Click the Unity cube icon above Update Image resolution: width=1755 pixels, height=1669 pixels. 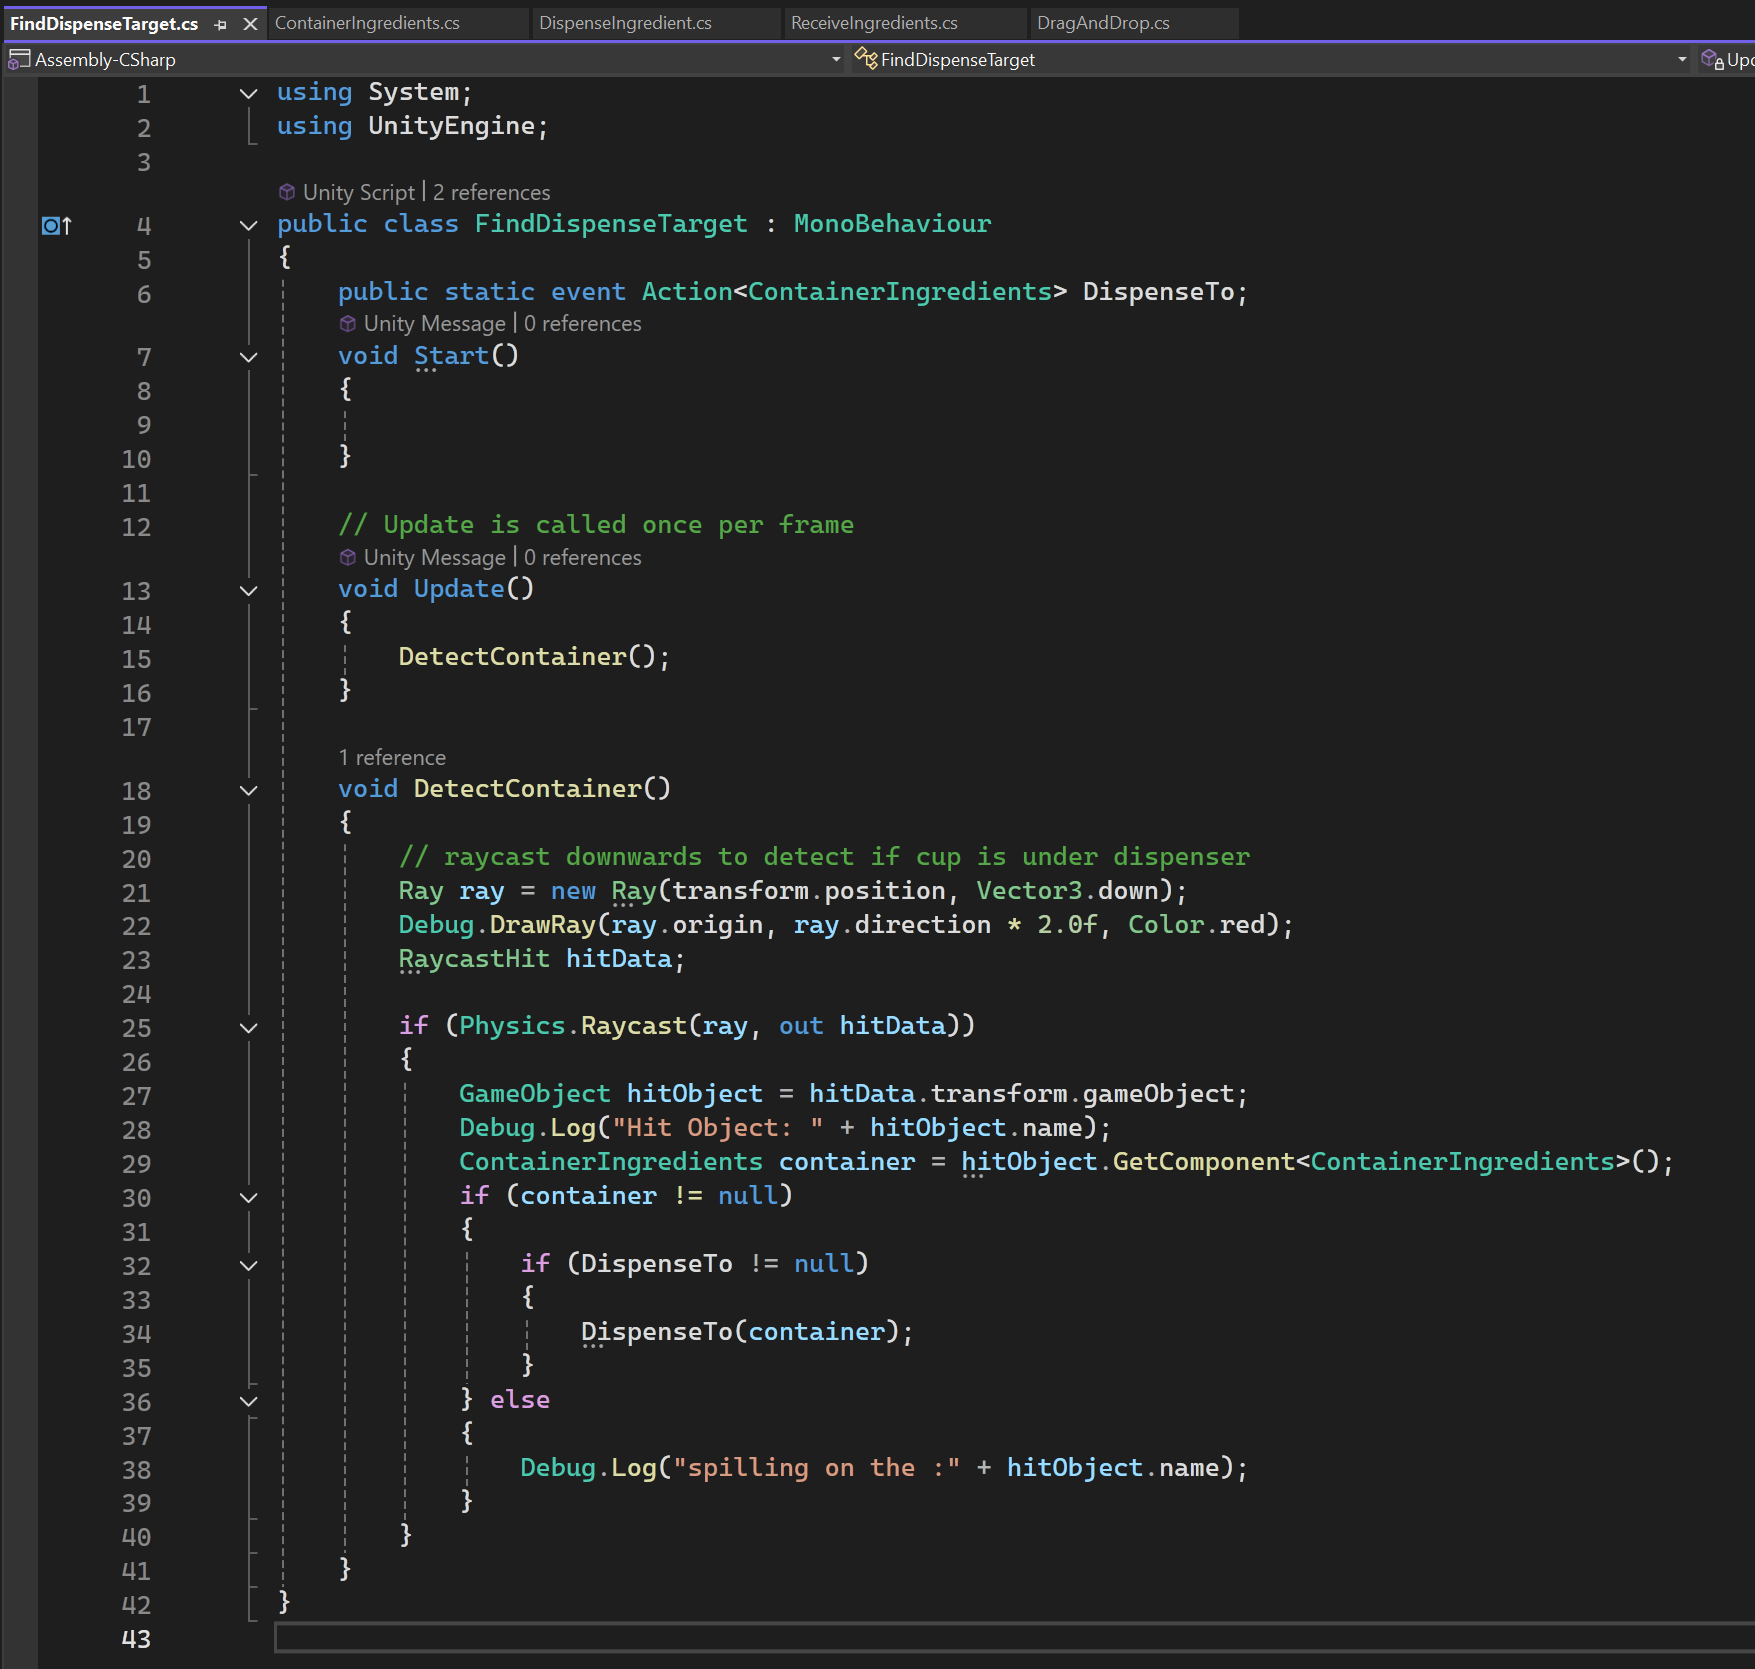(348, 557)
